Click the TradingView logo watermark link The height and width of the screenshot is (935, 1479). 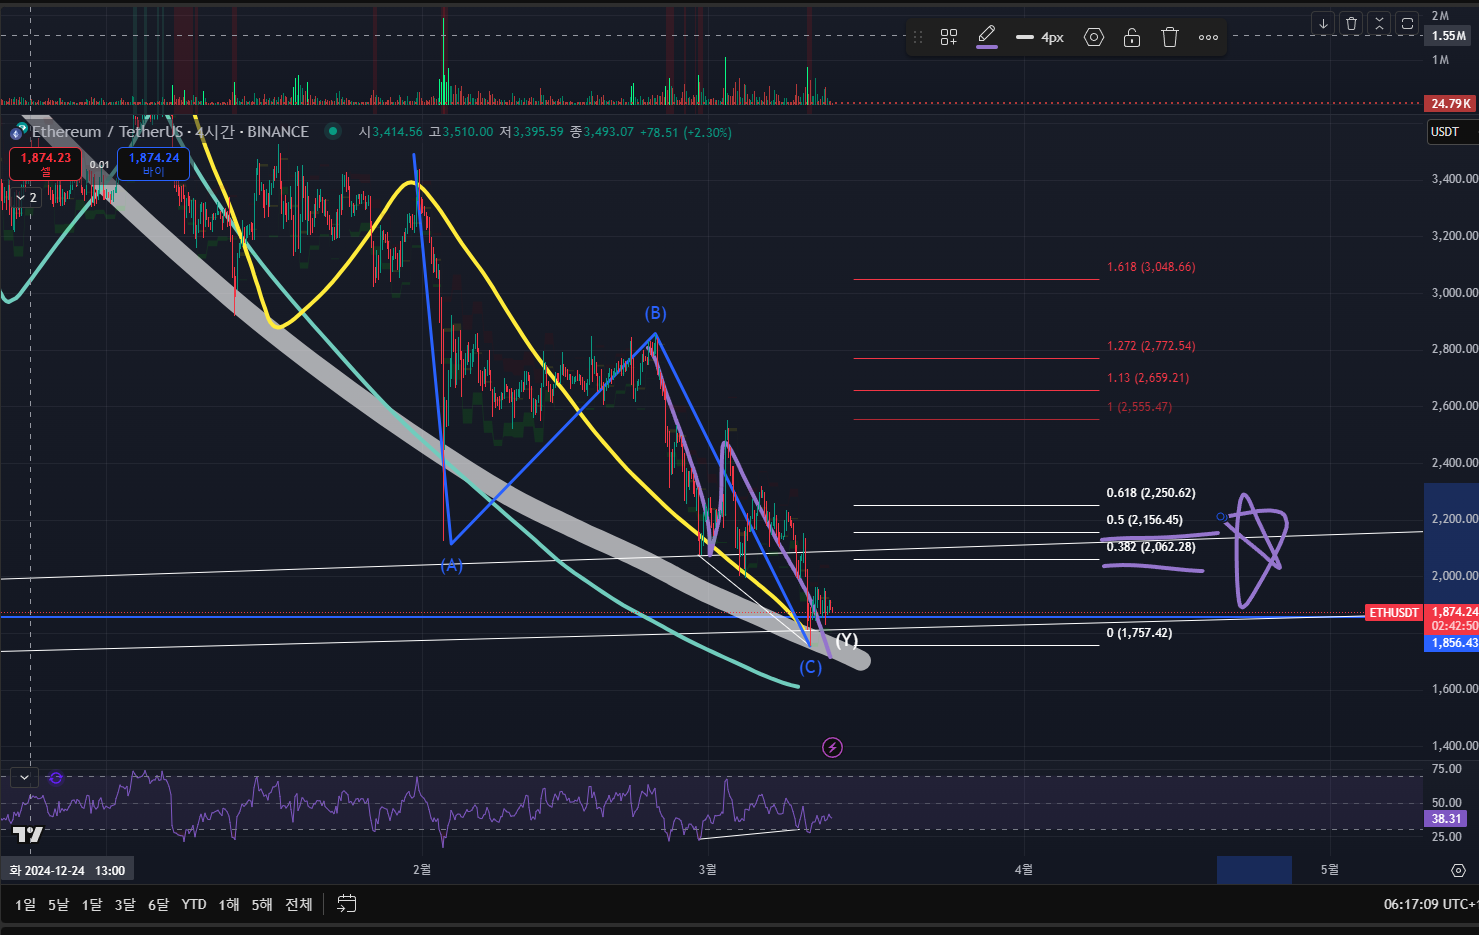(28, 834)
